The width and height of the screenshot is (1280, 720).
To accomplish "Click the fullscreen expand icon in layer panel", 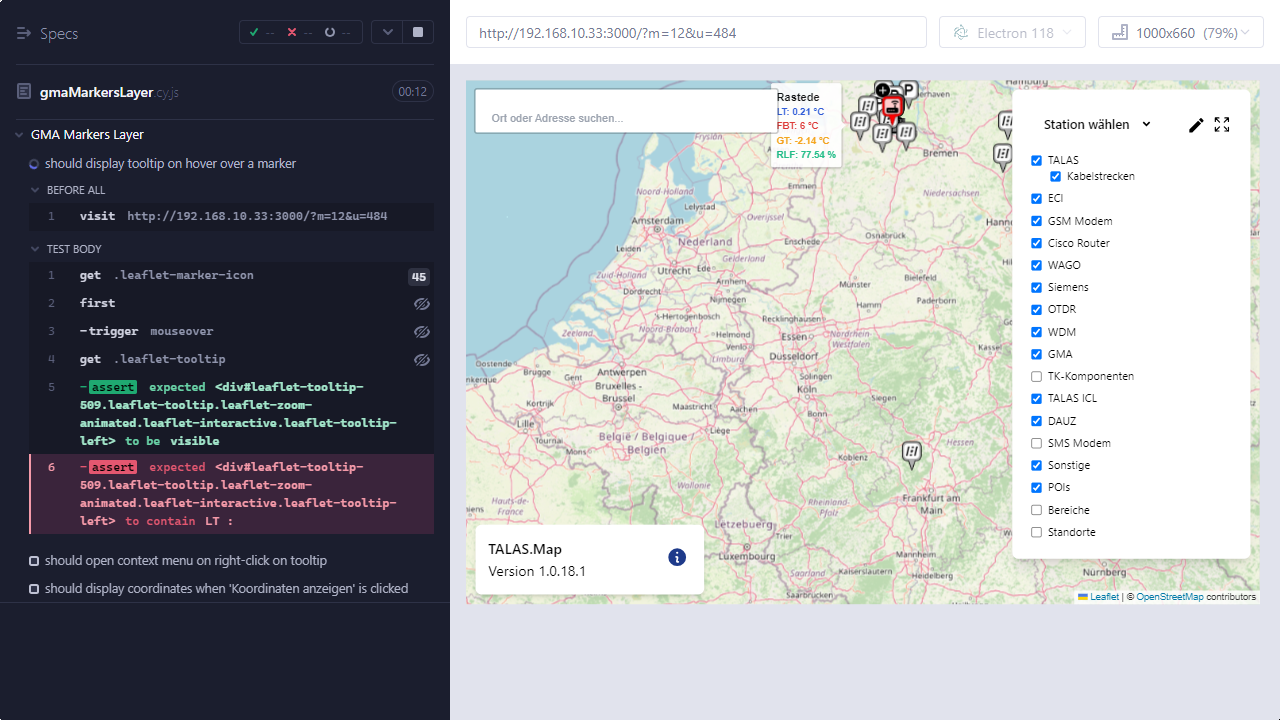I will click(1222, 125).
